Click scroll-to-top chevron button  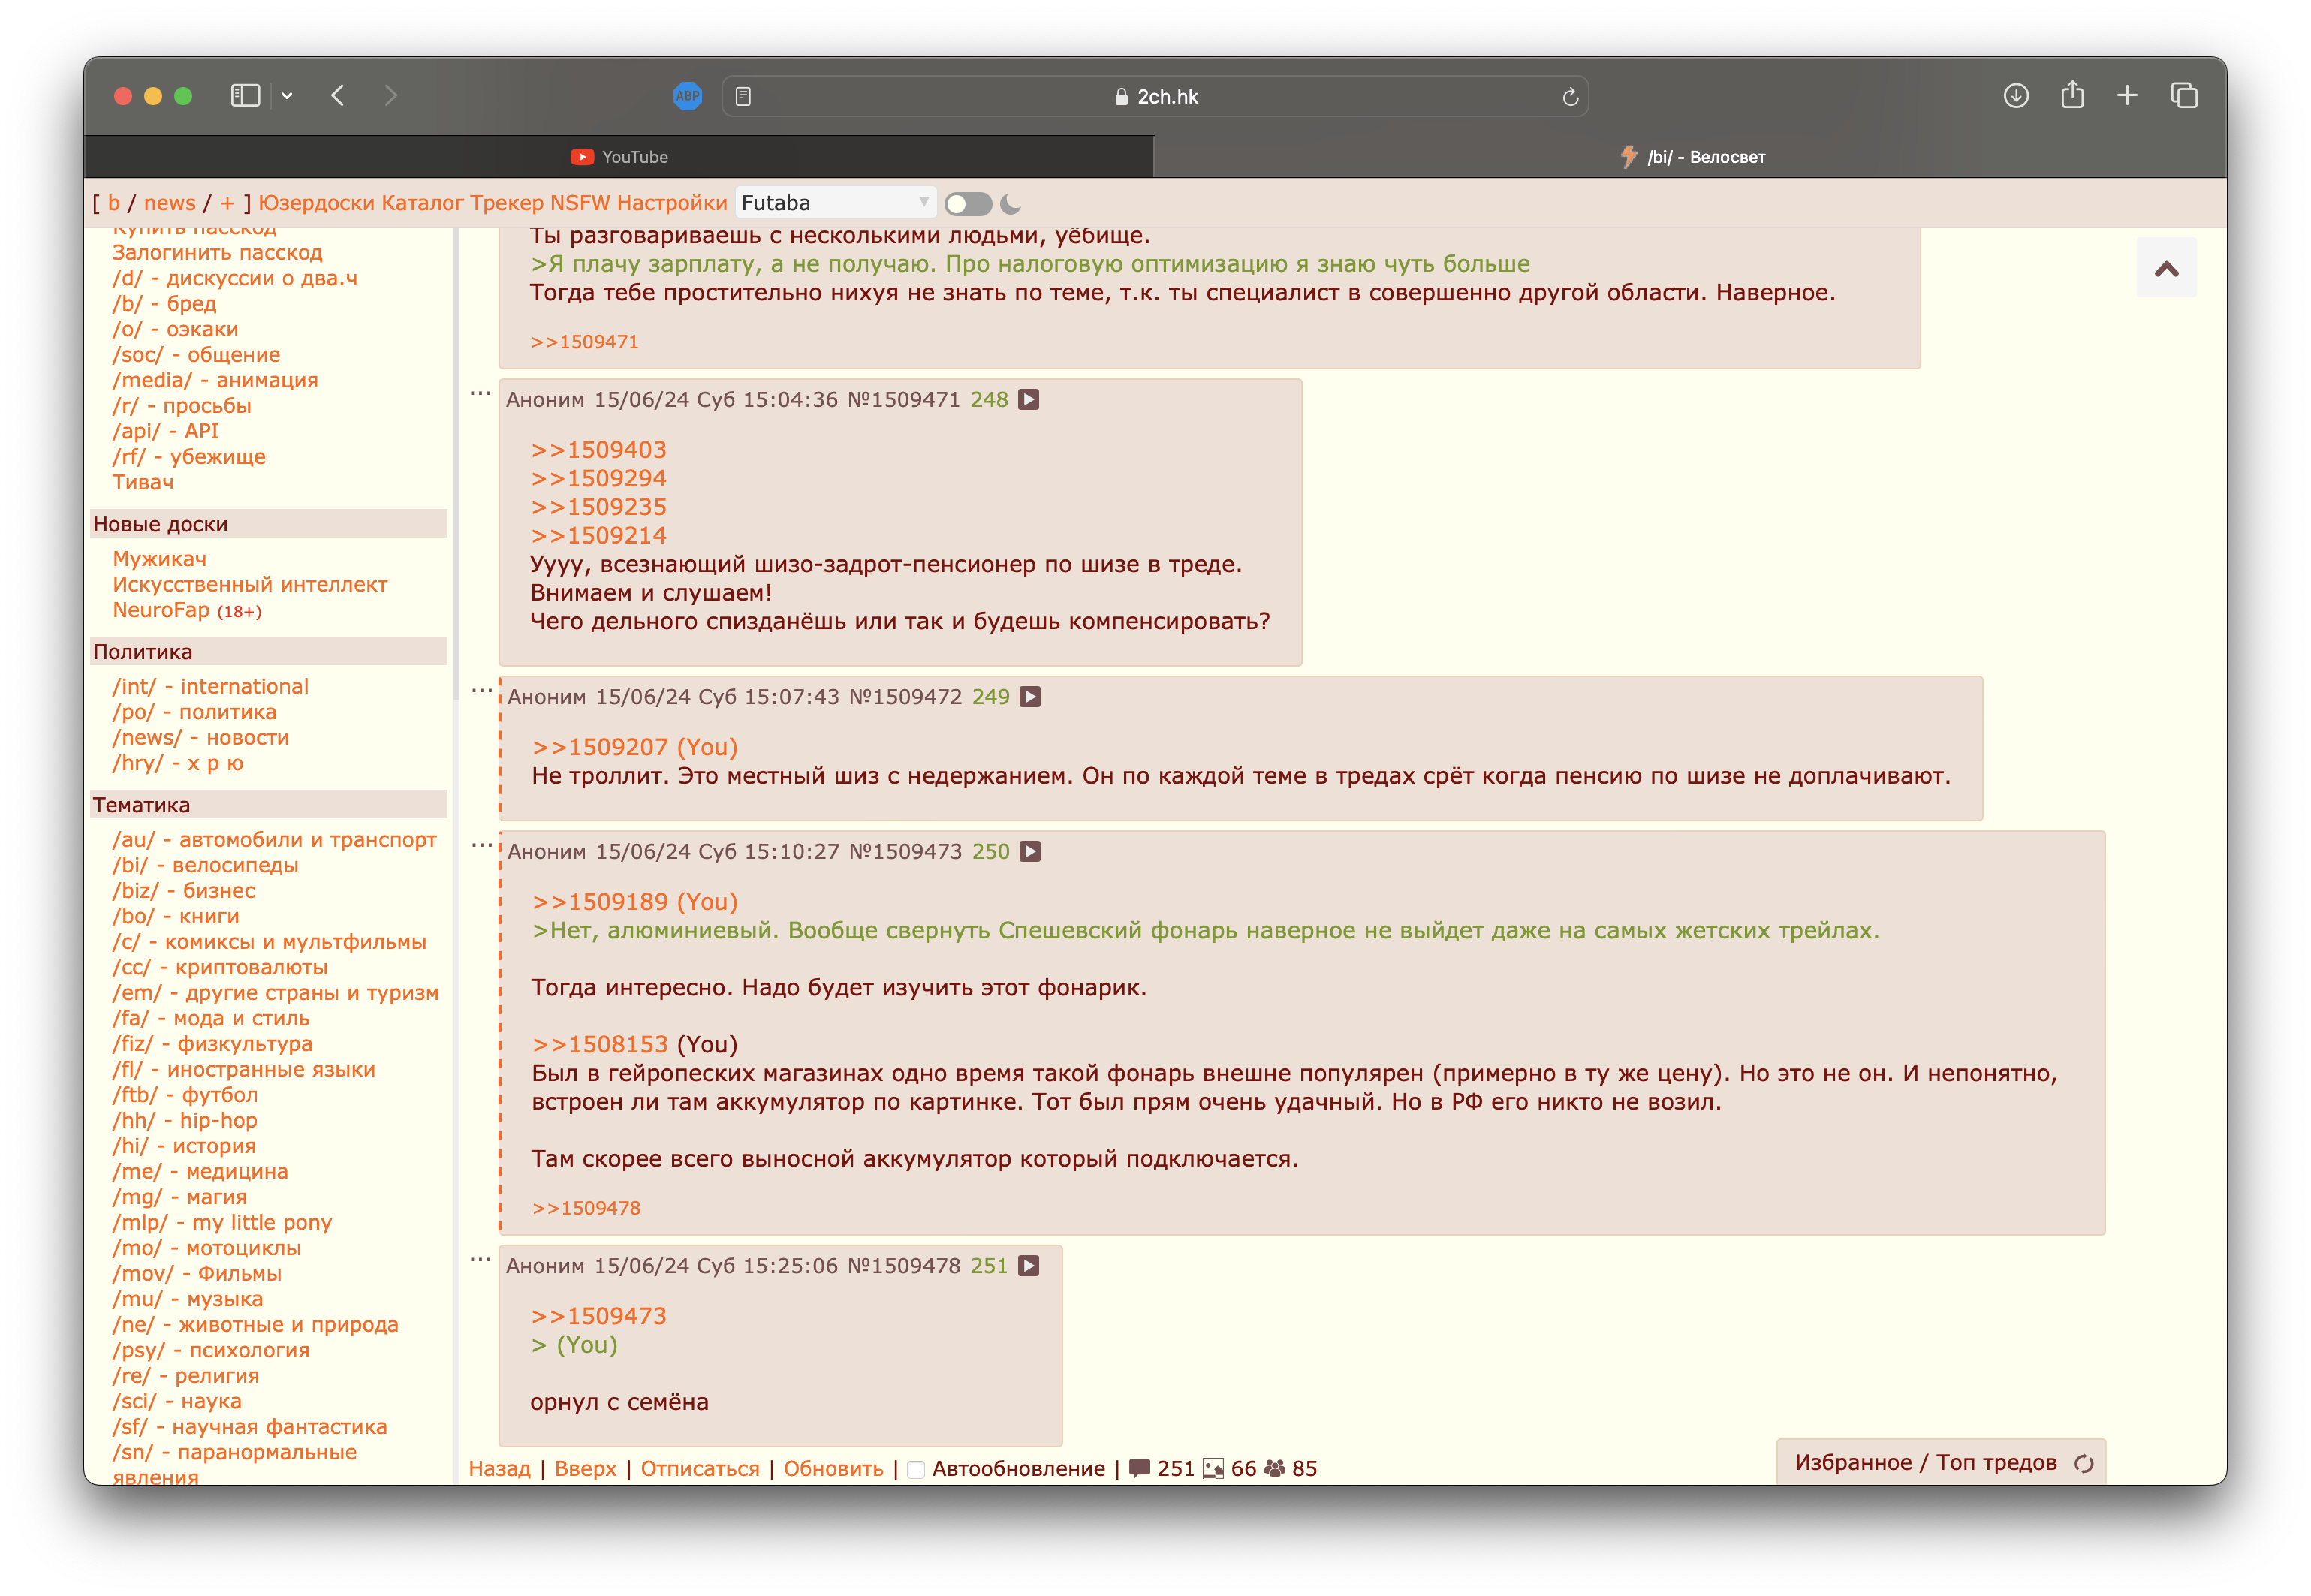2166,268
